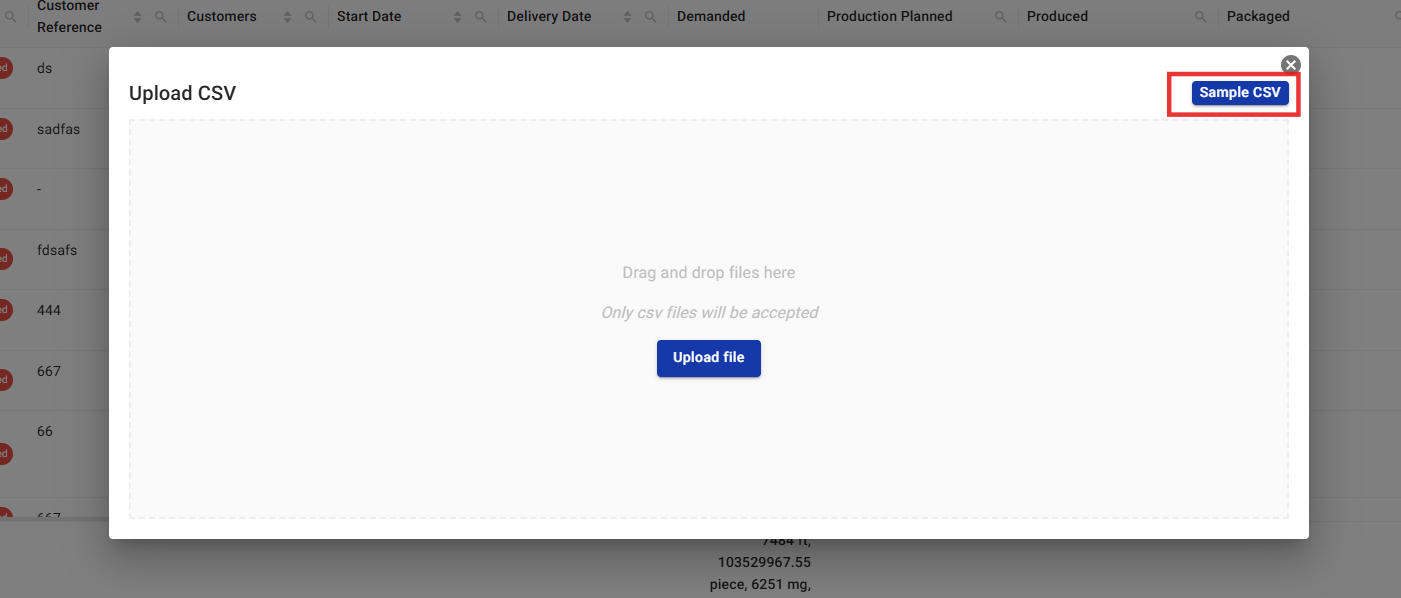Open the Production Planned search icon

pos(1000,17)
